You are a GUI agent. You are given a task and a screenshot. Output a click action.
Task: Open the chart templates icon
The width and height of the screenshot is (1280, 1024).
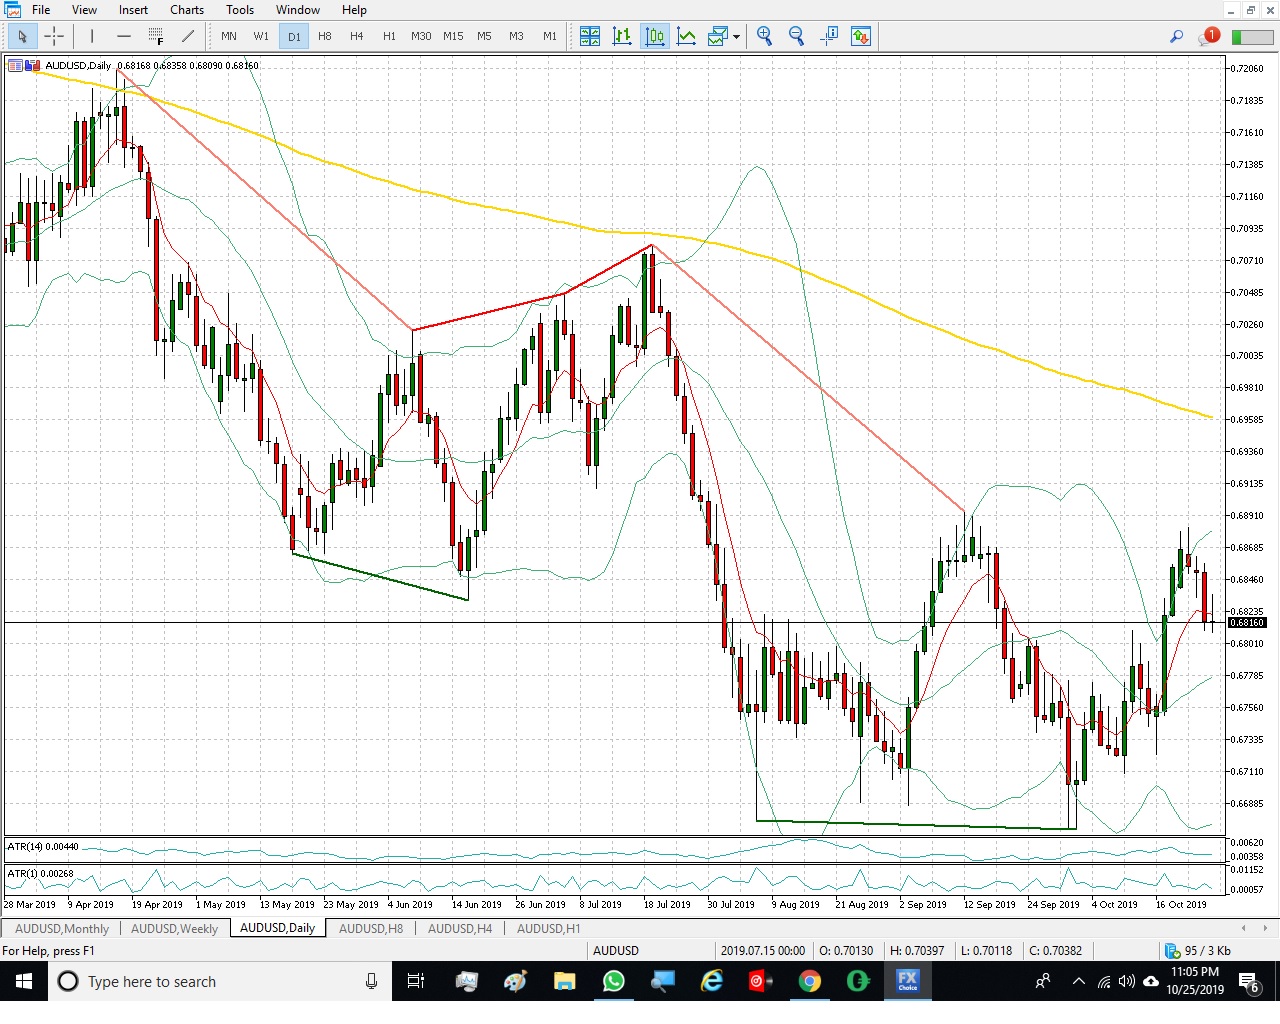click(719, 36)
